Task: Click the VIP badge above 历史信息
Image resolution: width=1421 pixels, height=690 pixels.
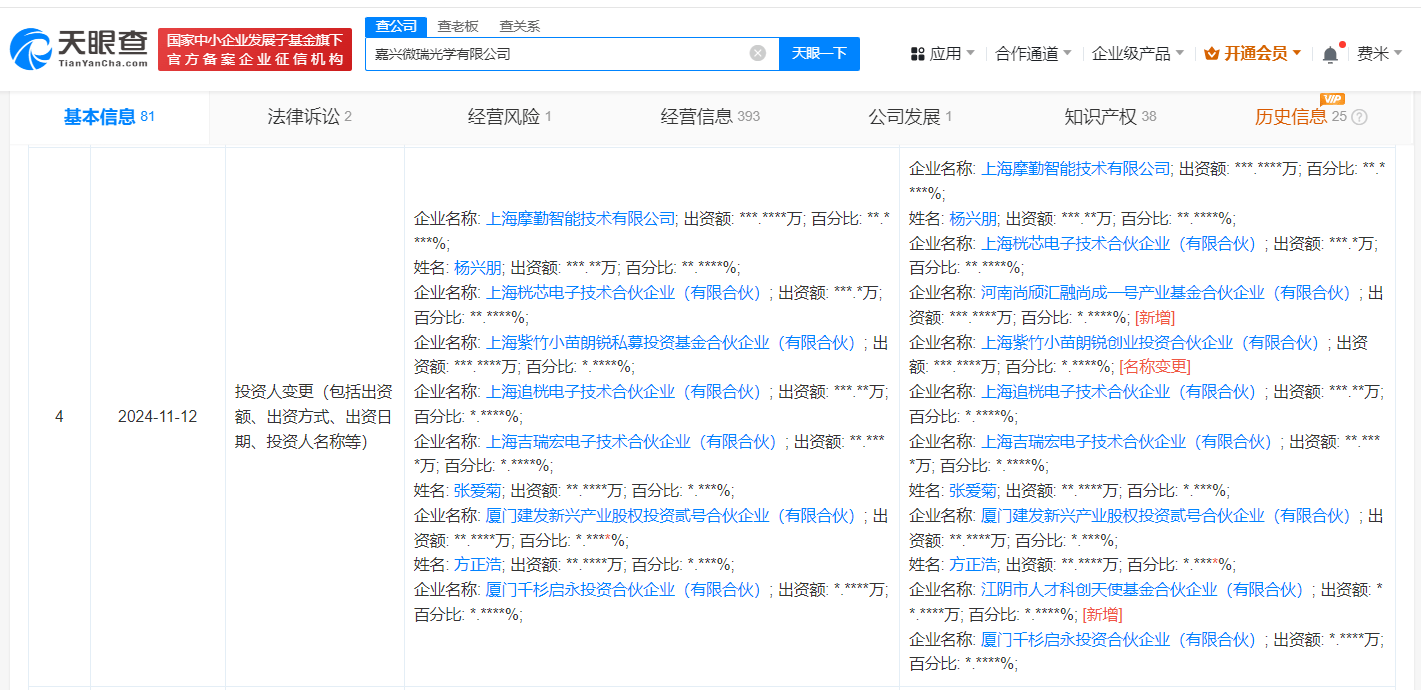Action: pos(1332,99)
